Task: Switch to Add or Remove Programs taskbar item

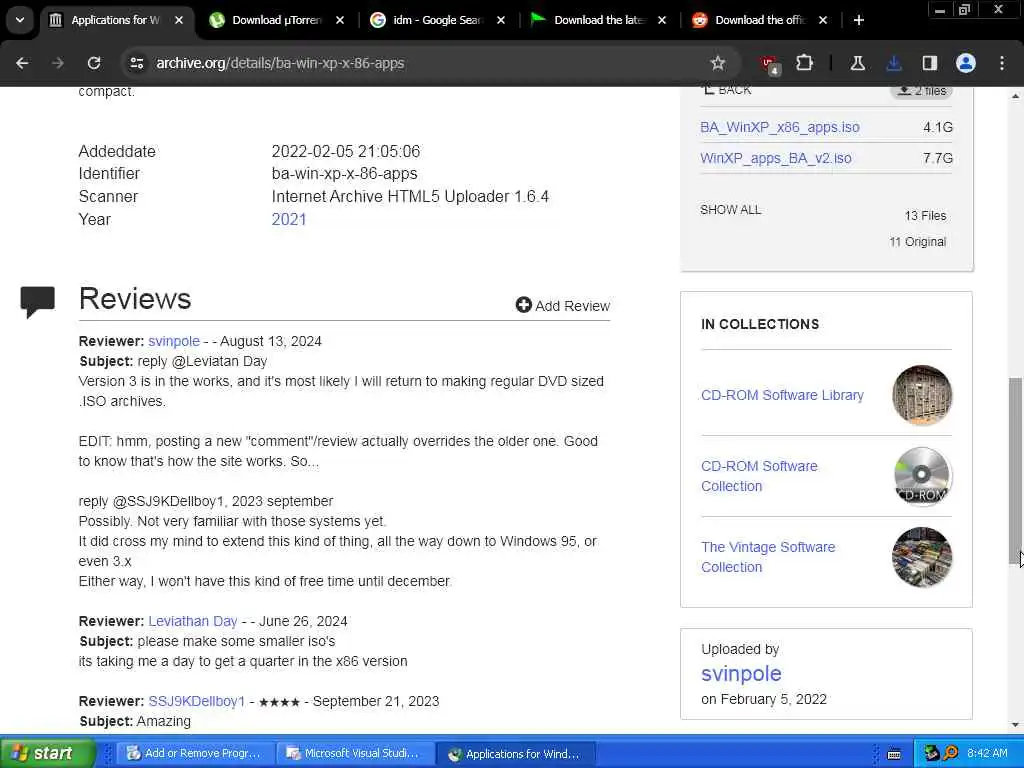Action: (x=194, y=753)
